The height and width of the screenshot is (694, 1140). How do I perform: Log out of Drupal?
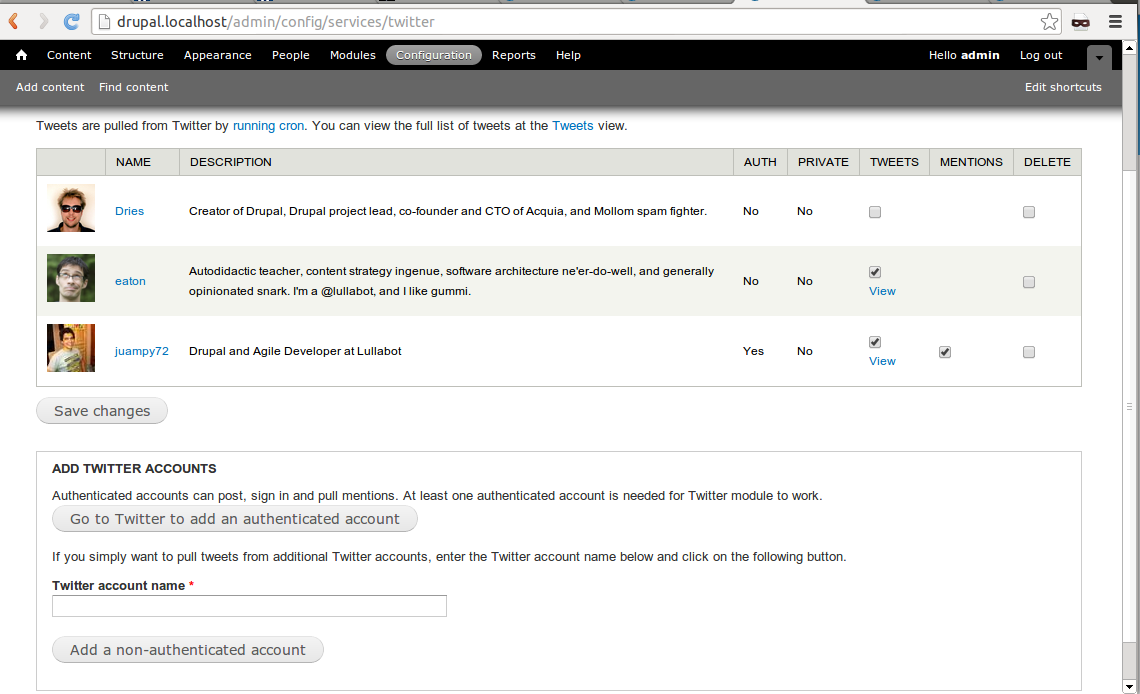(x=1041, y=55)
